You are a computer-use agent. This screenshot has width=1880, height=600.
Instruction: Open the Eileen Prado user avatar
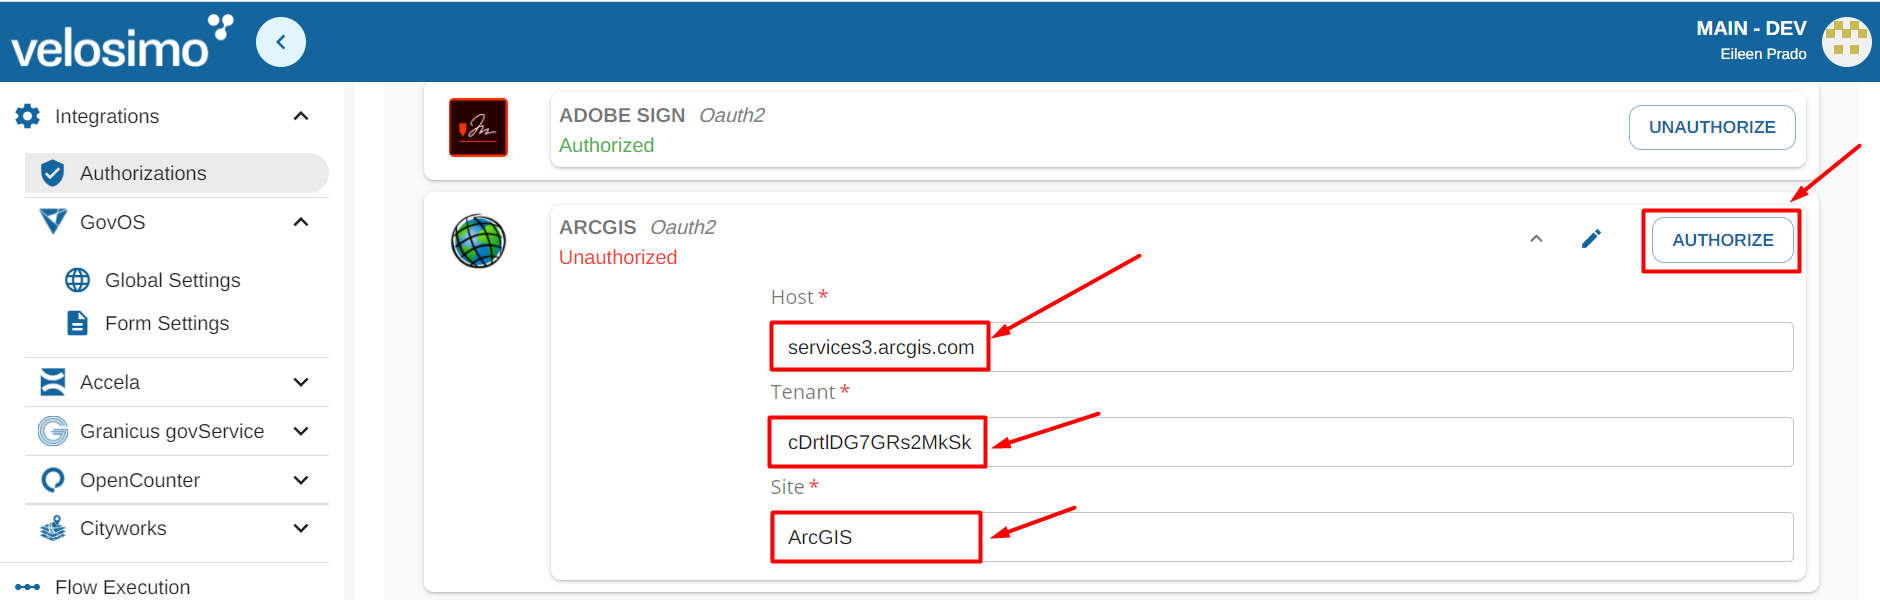pyautogui.click(x=1846, y=42)
